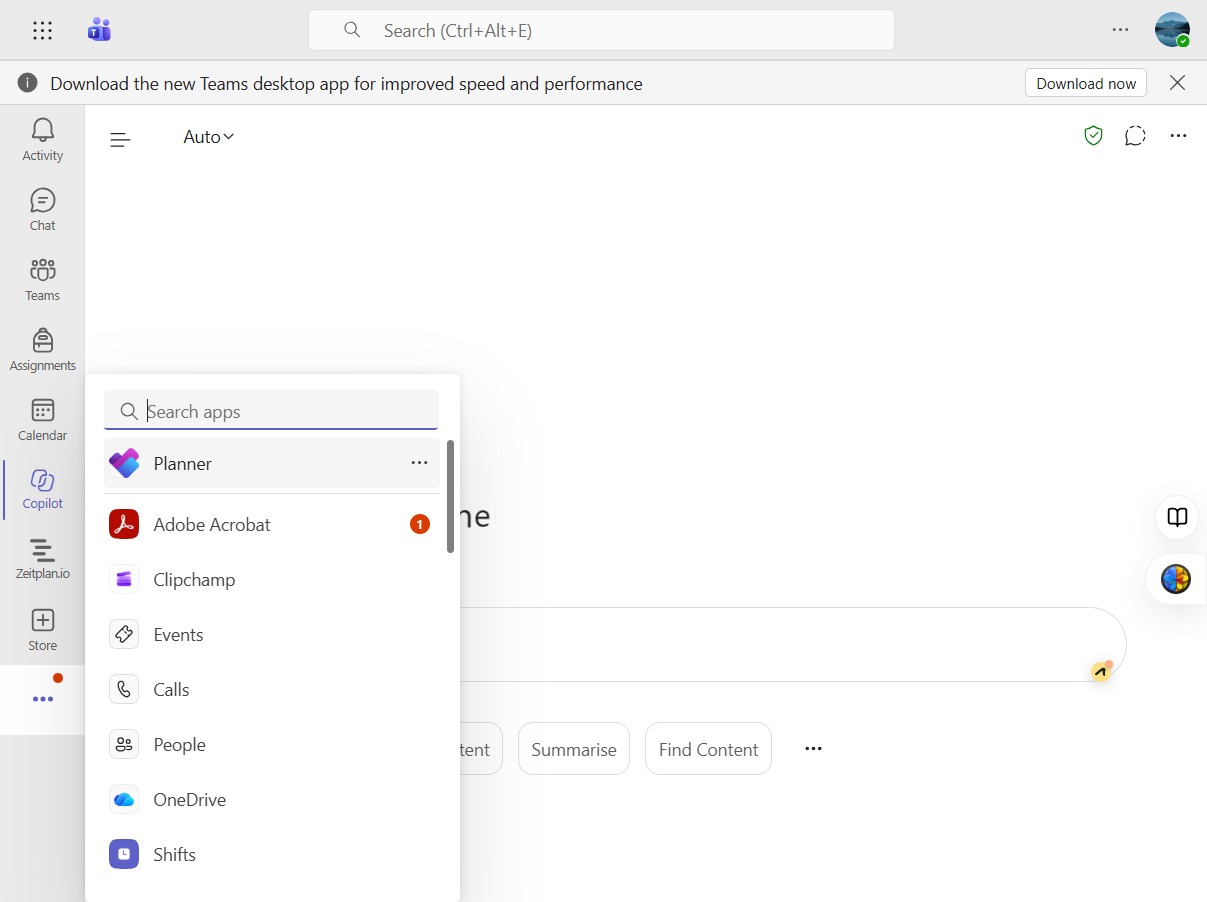Toggle the Copilot navigation pane
The width and height of the screenshot is (1207, 902).
click(120, 140)
